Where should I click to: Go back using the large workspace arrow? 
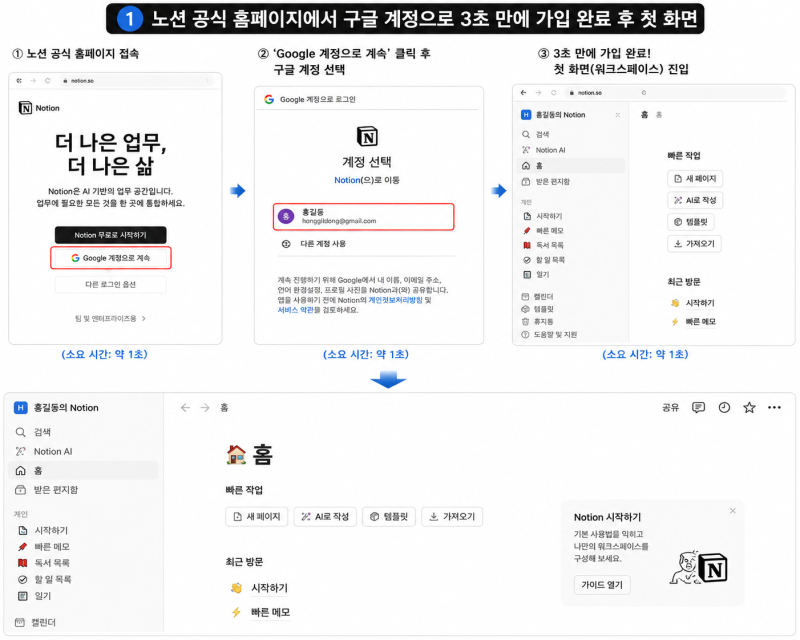(185, 408)
